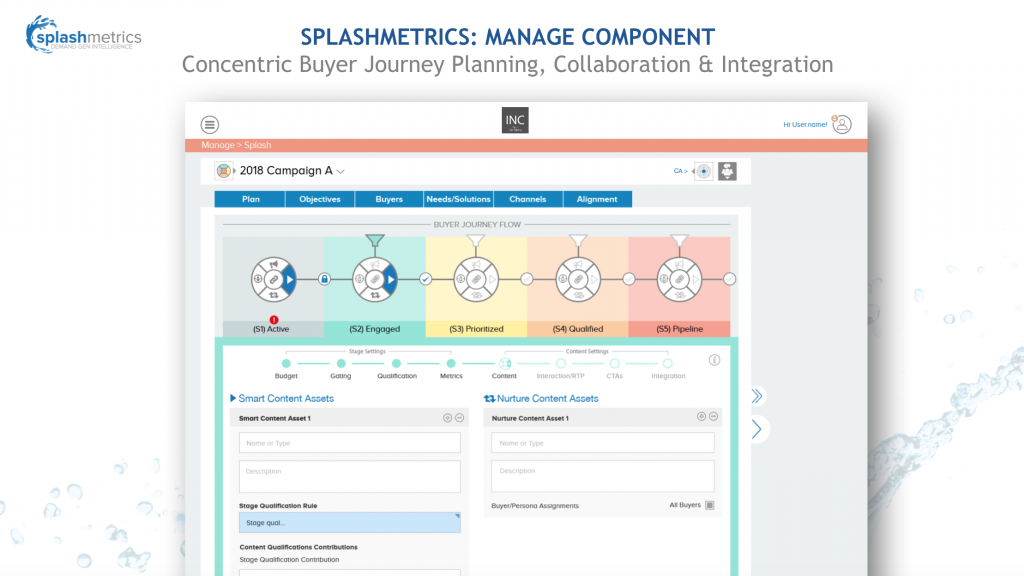Jump to the Metrics step marker
This screenshot has width=1024, height=576.
tap(451, 364)
